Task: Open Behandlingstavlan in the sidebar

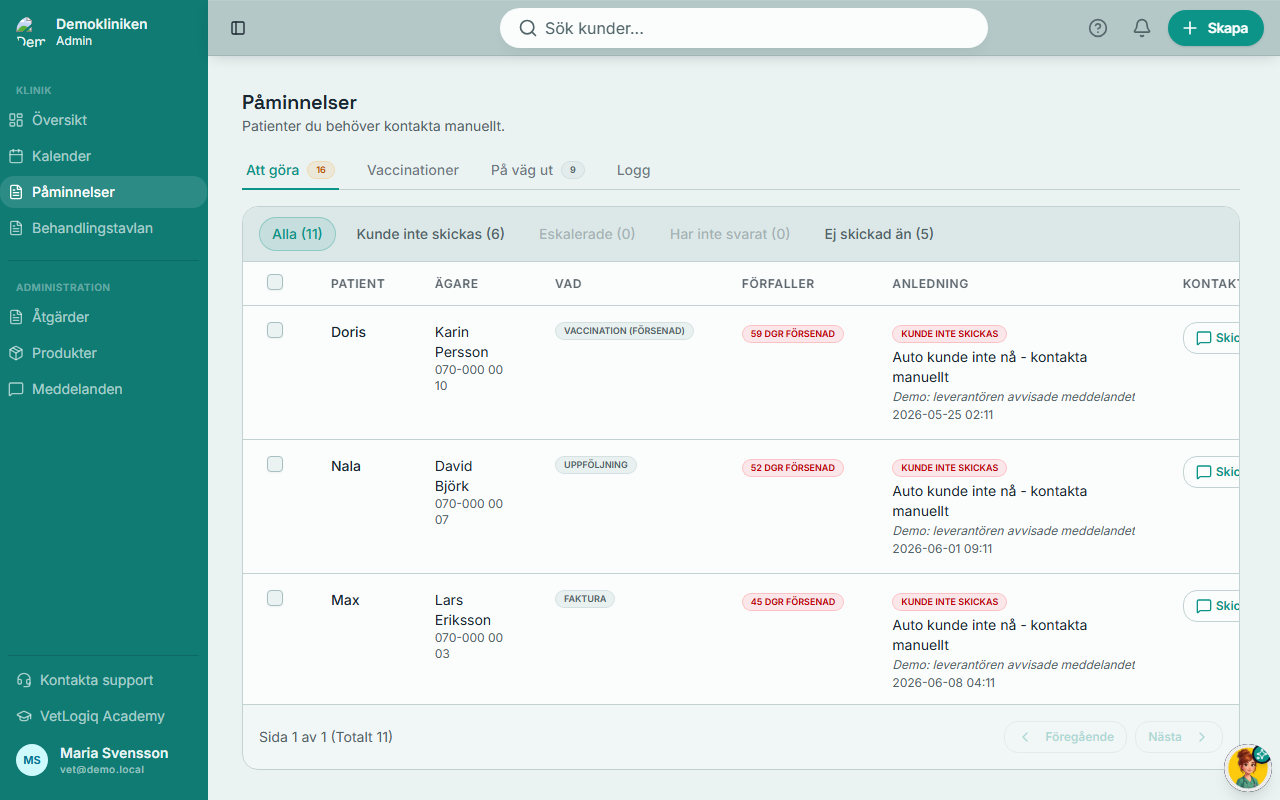Action: [104, 228]
